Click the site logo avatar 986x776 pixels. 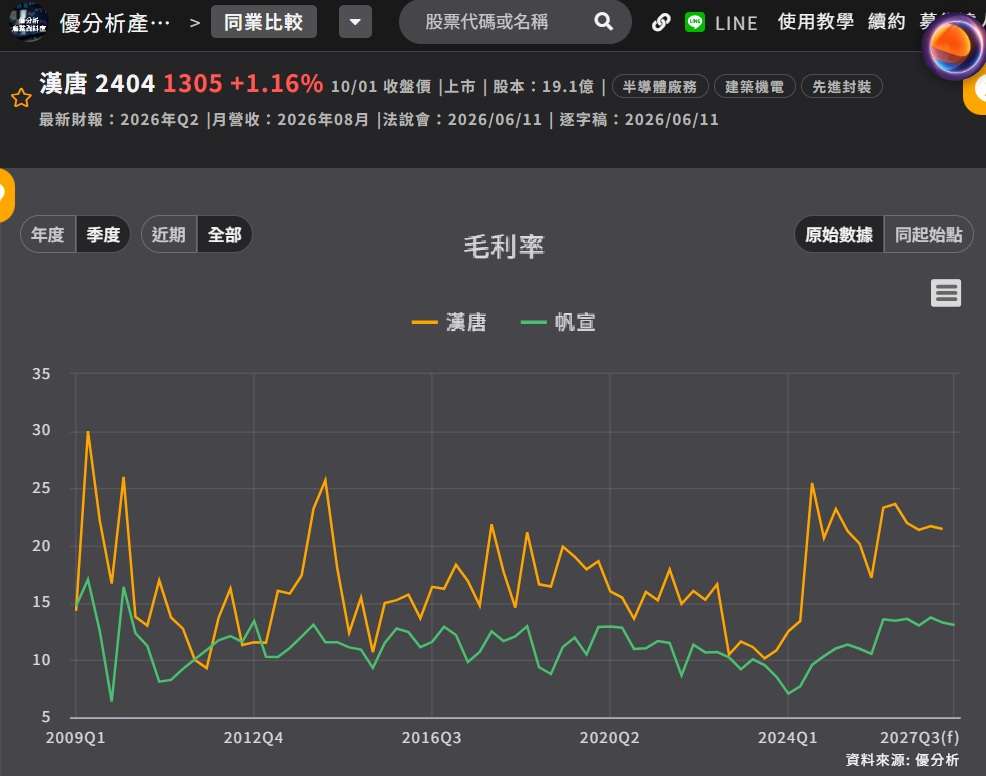[x=28, y=23]
